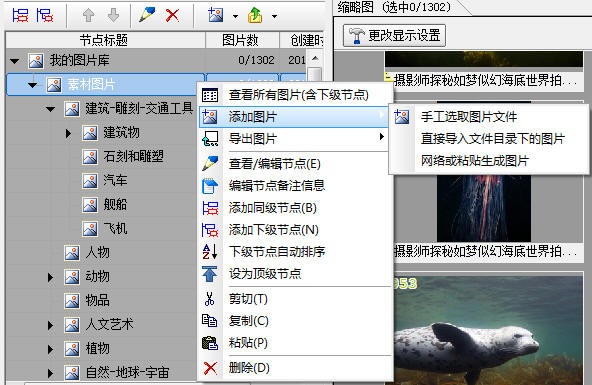Select 手工选取图片文件 in the submenu
This screenshot has height=385, width=592.
(469, 117)
